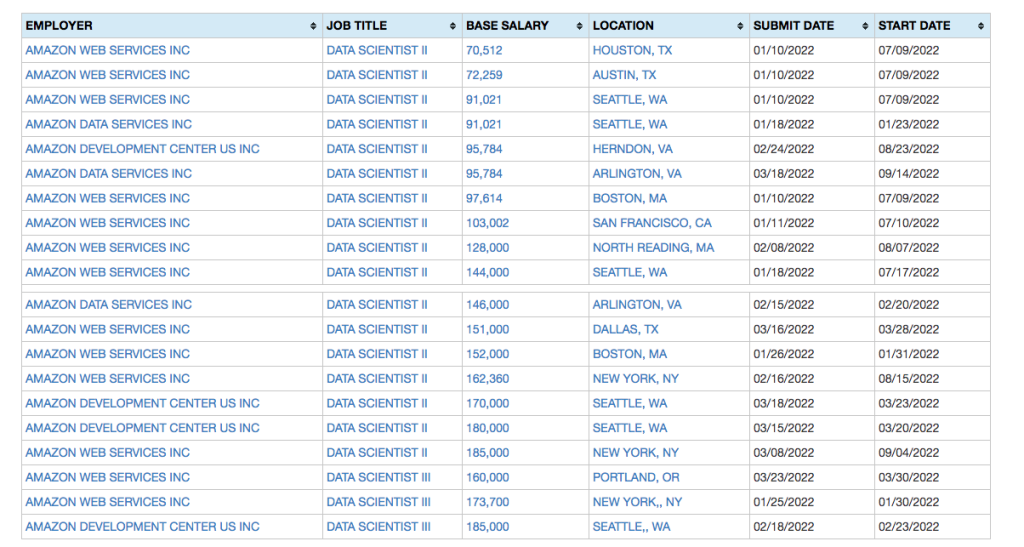Click Start Date sort arrows
The image size is (1024, 547).
[981, 26]
